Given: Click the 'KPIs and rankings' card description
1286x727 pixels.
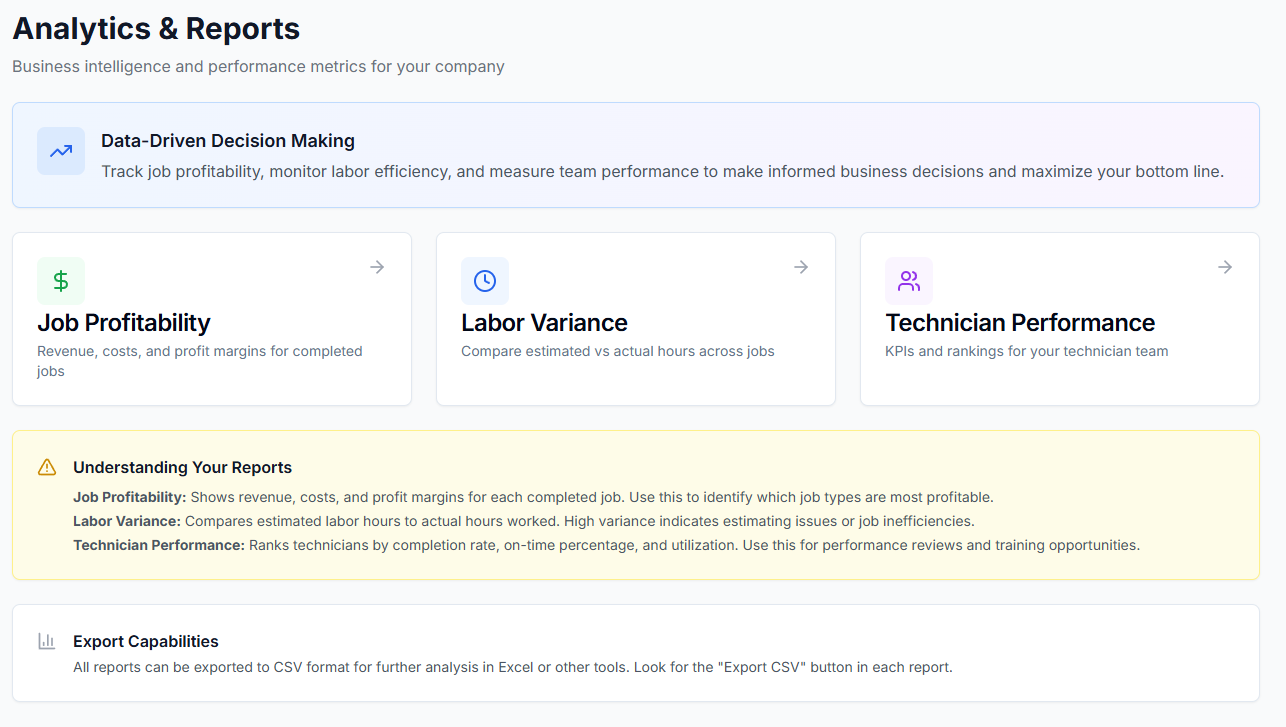Looking at the screenshot, I should (1026, 351).
